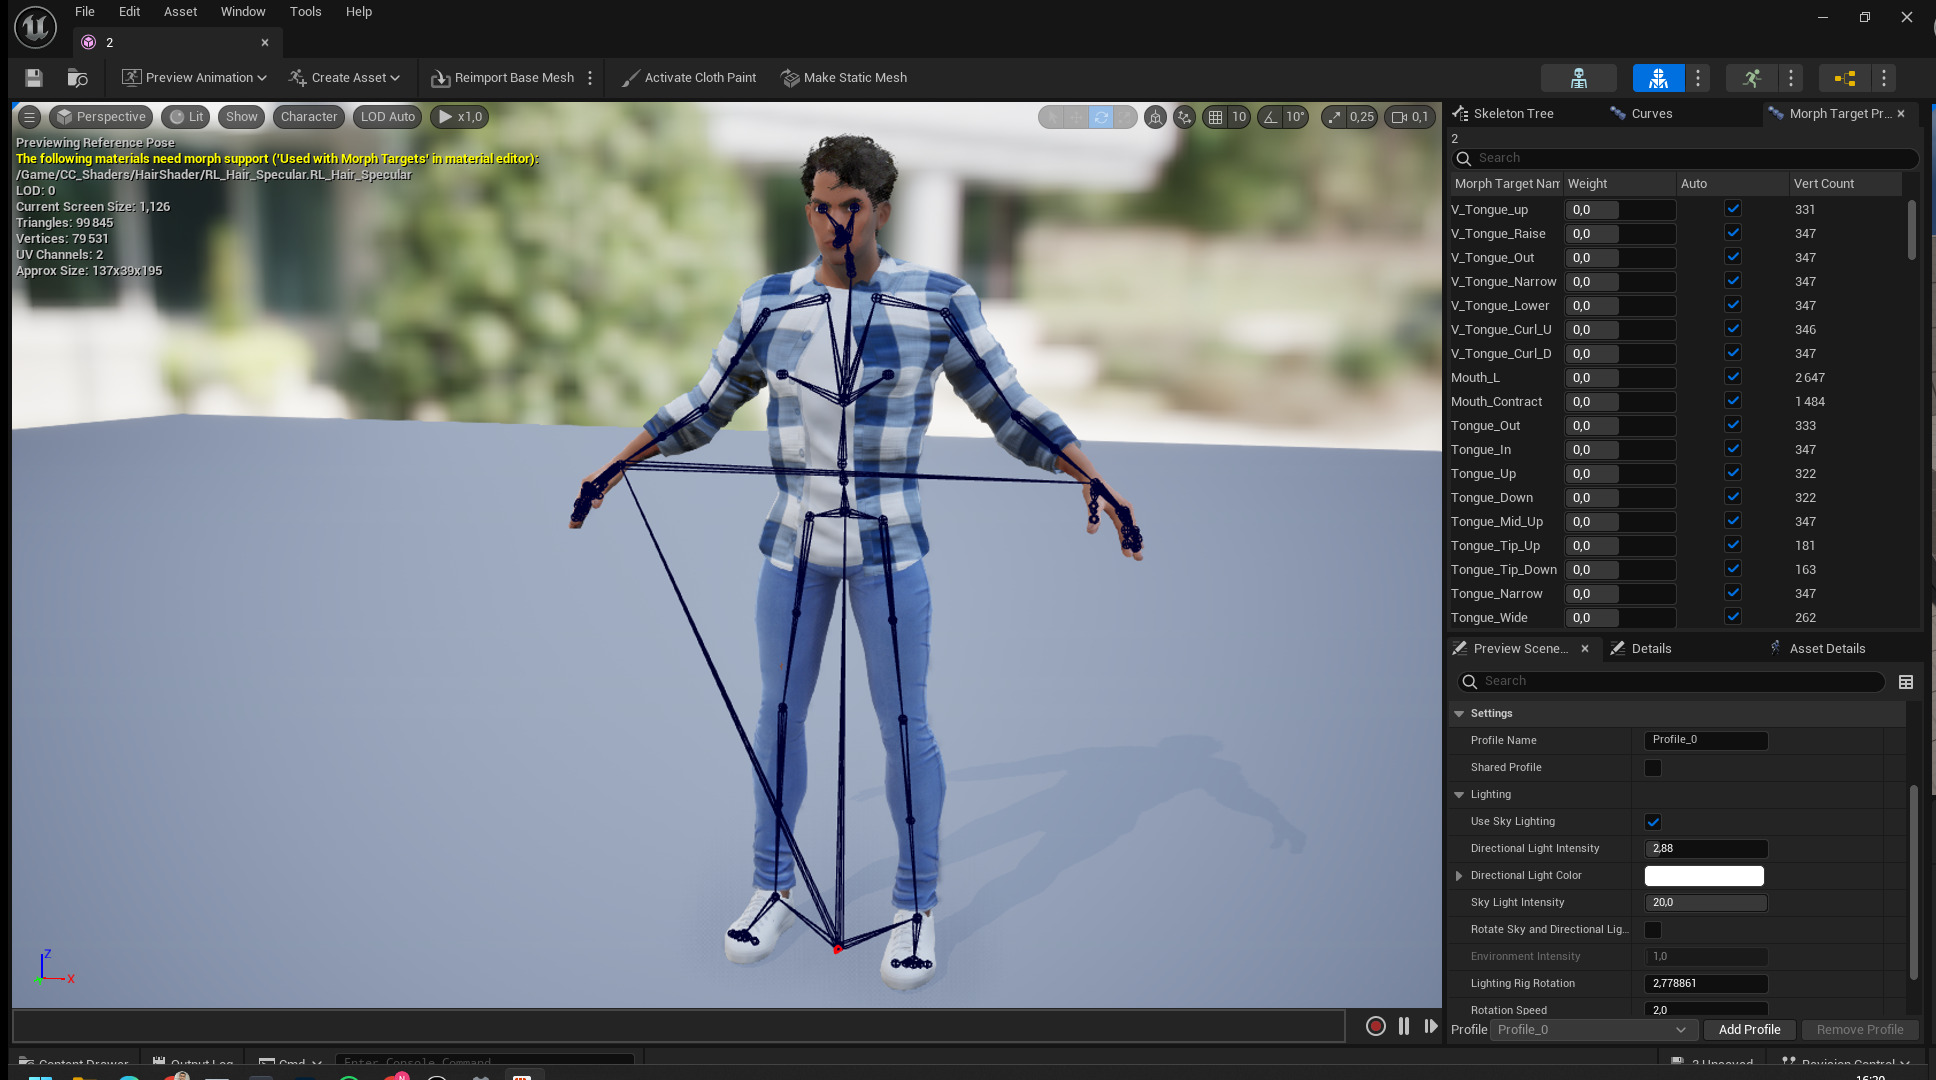Enable the Shared Profile checkbox
The height and width of the screenshot is (1080, 1936).
[x=1652, y=768]
